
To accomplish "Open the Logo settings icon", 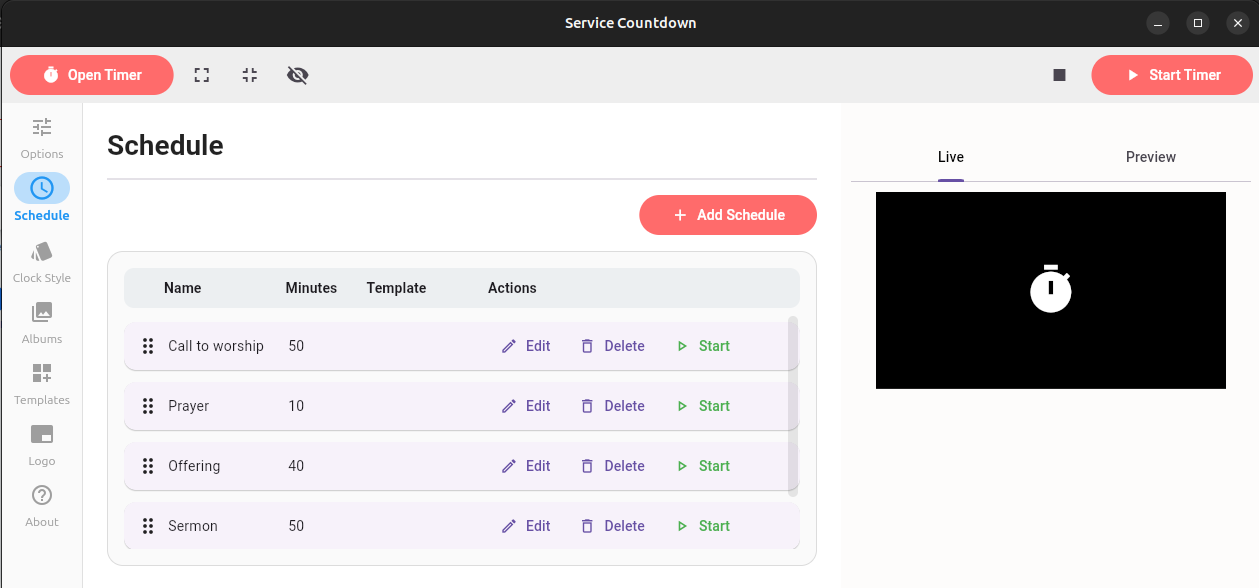I will pyautogui.click(x=41, y=435).
